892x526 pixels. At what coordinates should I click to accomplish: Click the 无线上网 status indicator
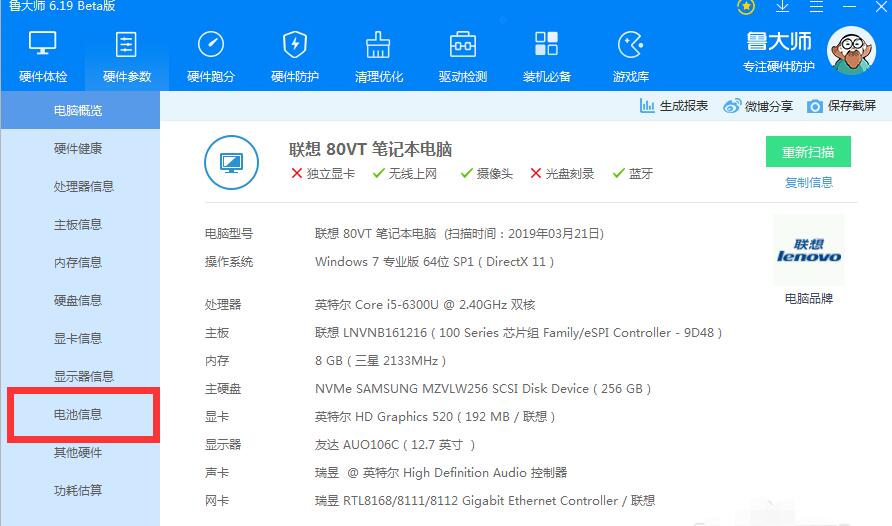[x=405, y=173]
